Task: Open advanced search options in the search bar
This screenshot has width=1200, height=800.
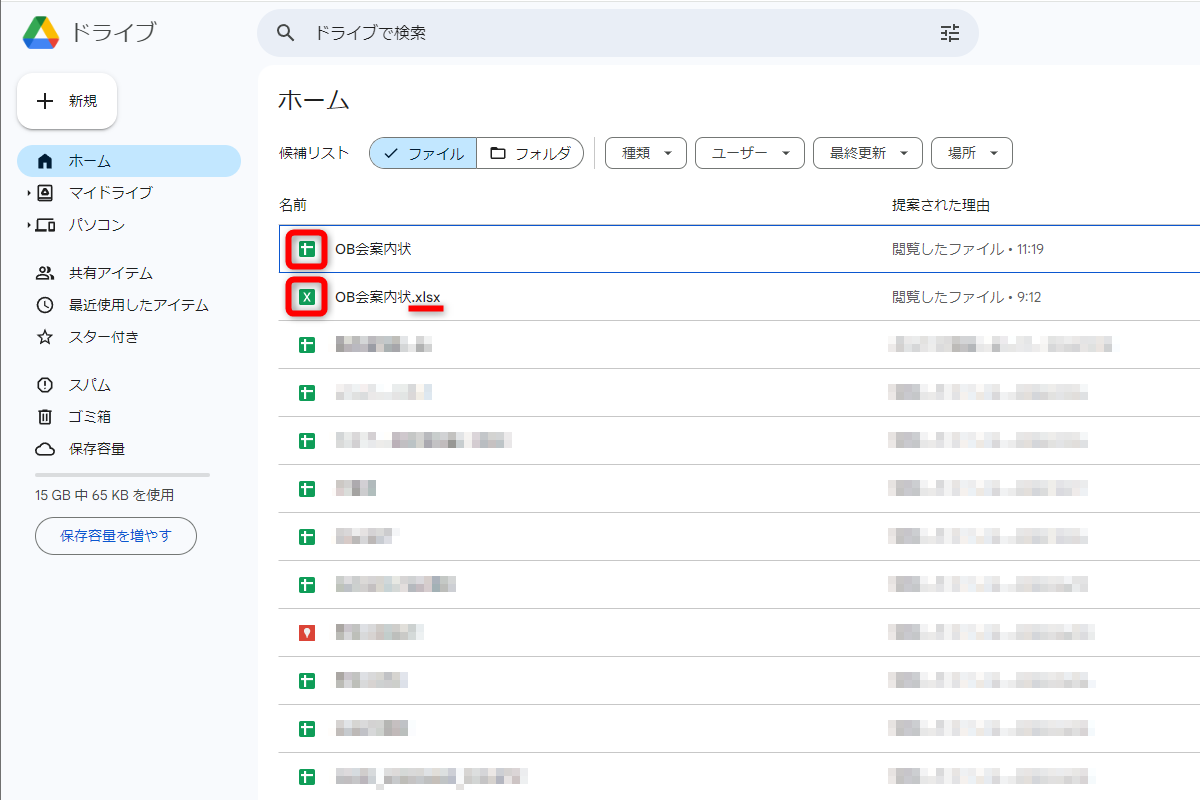Action: tap(949, 33)
